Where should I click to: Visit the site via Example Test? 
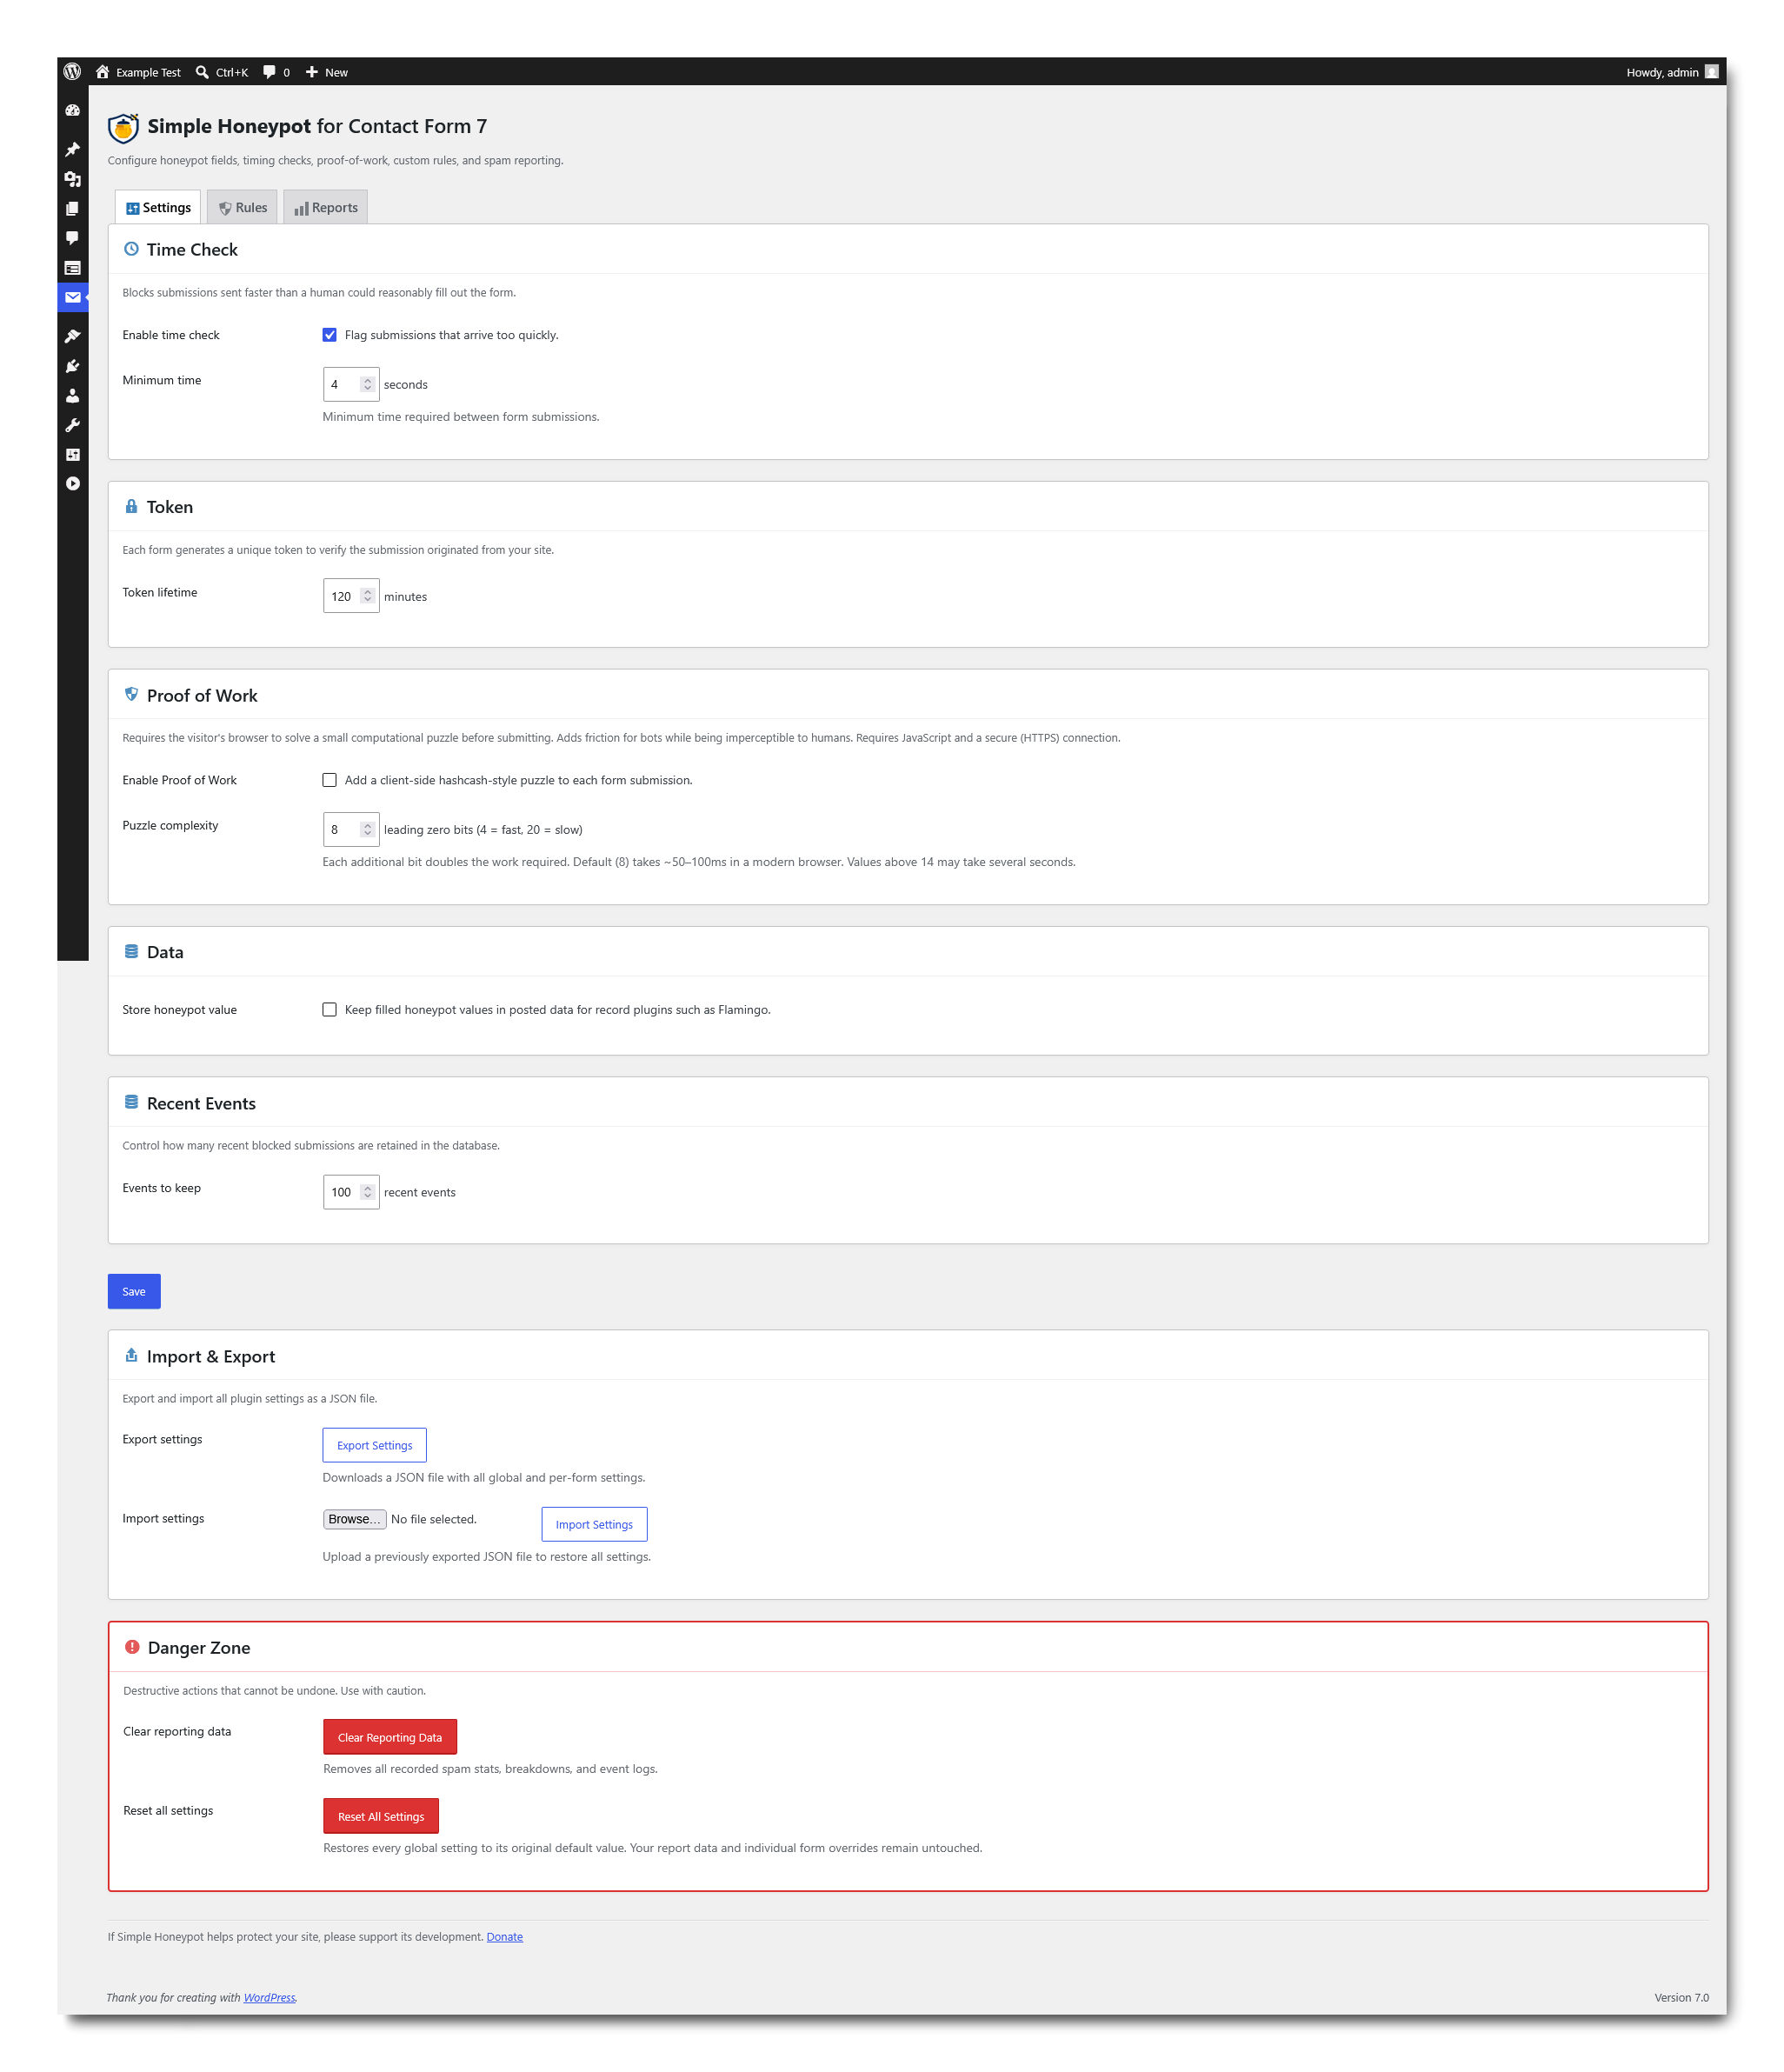[x=139, y=72]
